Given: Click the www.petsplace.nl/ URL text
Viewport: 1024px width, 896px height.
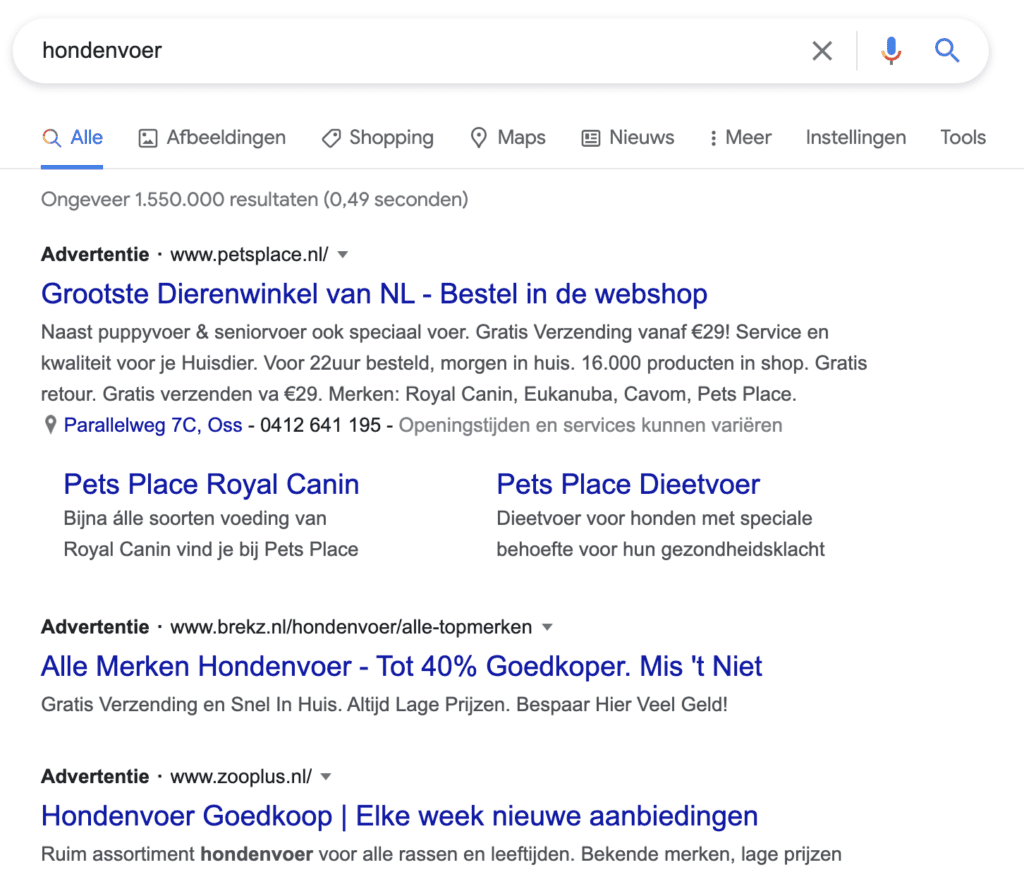Looking at the screenshot, I should 249,255.
